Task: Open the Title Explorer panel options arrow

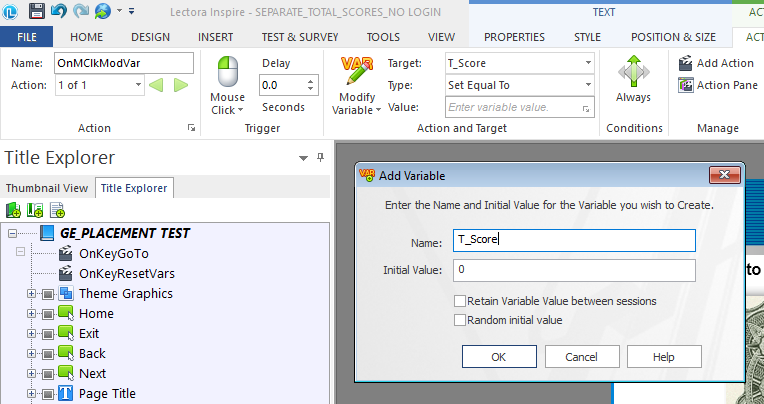Action: pos(303,158)
